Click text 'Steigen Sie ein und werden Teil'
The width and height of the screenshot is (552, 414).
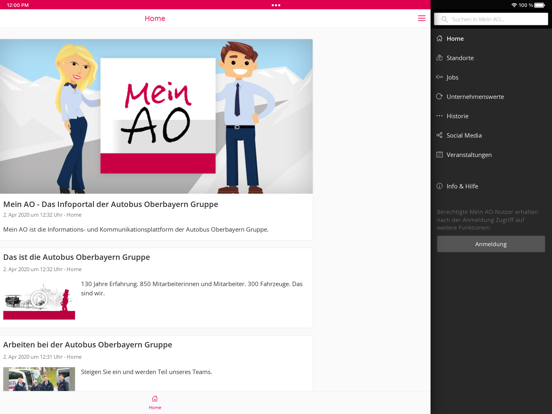[146, 372]
